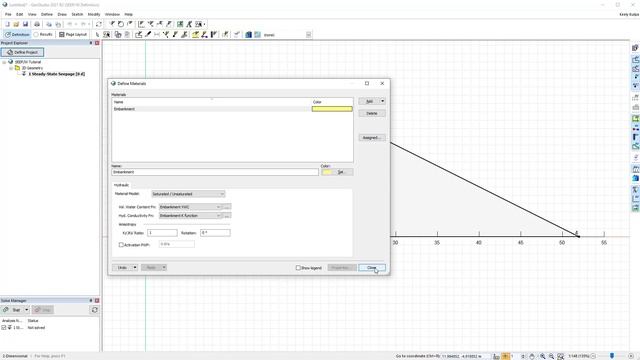The height and width of the screenshot is (360, 640).
Task: Open the File menu
Action: tap(8, 14)
